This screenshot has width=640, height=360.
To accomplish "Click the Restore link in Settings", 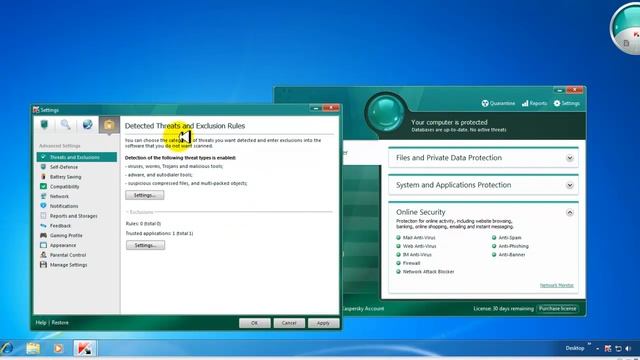I will pos(60,322).
